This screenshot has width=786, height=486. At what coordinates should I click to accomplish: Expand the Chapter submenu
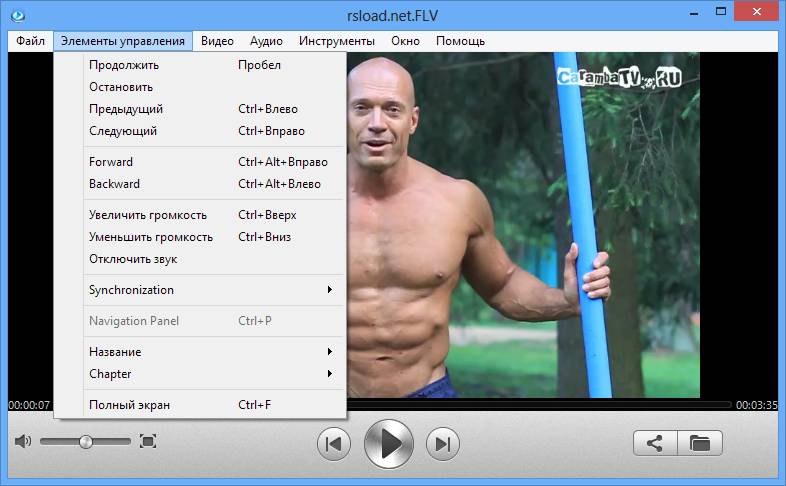[x=200, y=374]
